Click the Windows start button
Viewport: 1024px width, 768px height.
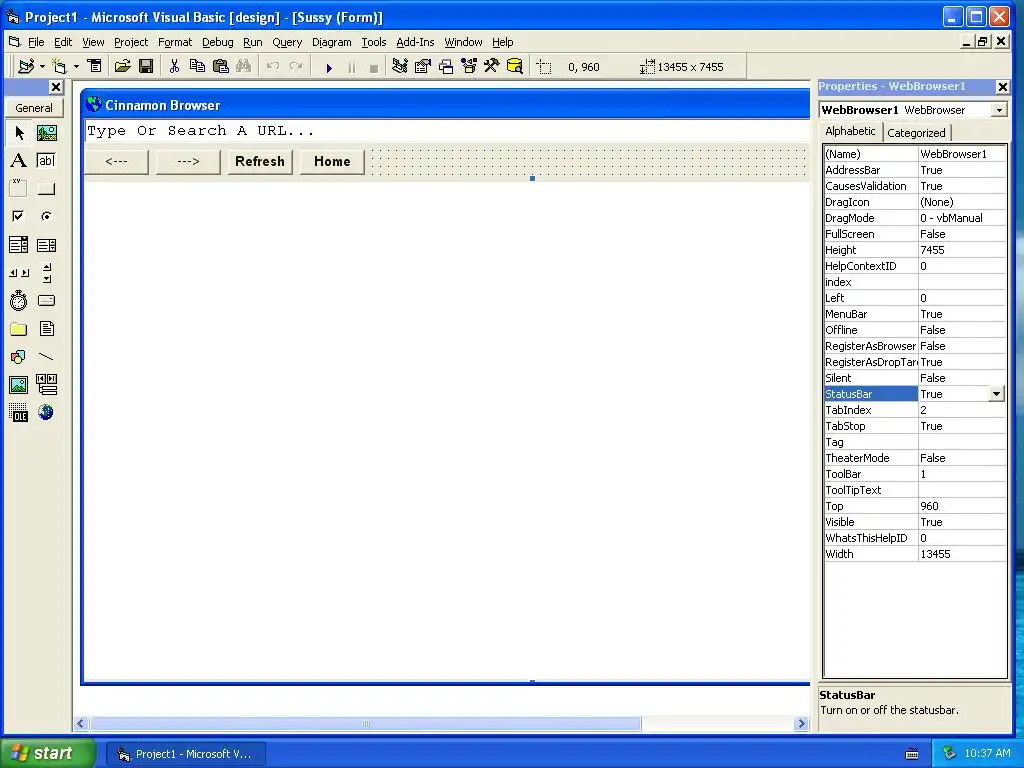(x=48, y=754)
